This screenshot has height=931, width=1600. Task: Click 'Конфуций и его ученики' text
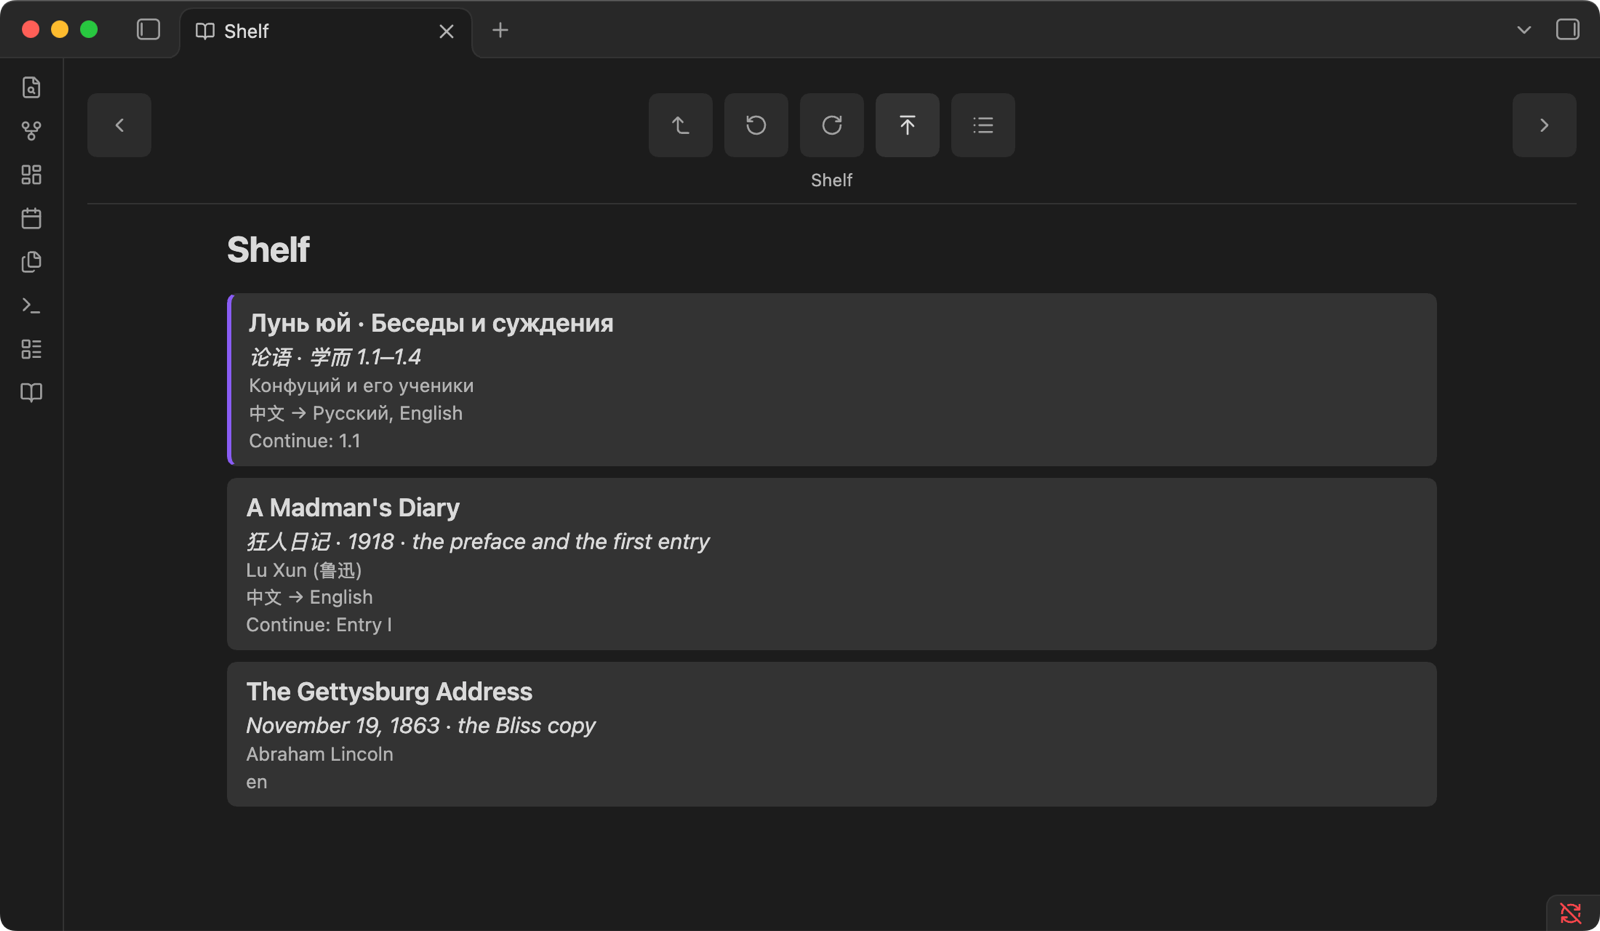coord(361,386)
